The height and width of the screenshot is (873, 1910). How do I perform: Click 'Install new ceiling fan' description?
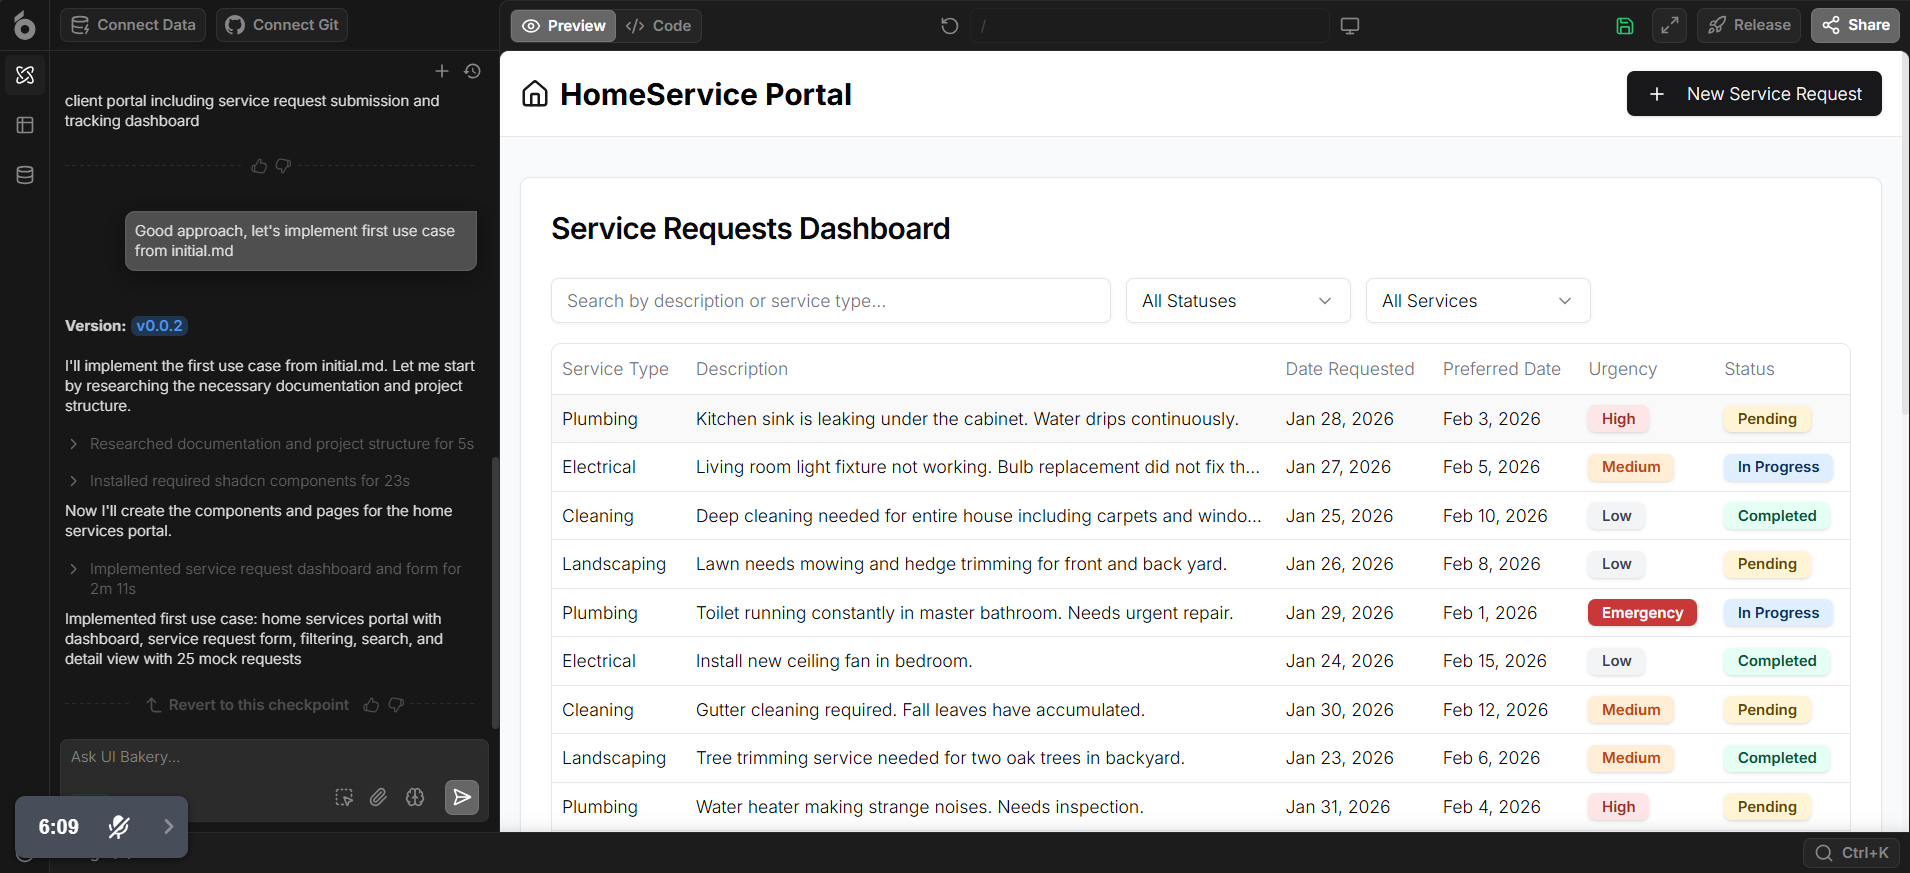pyautogui.click(x=834, y=661)
